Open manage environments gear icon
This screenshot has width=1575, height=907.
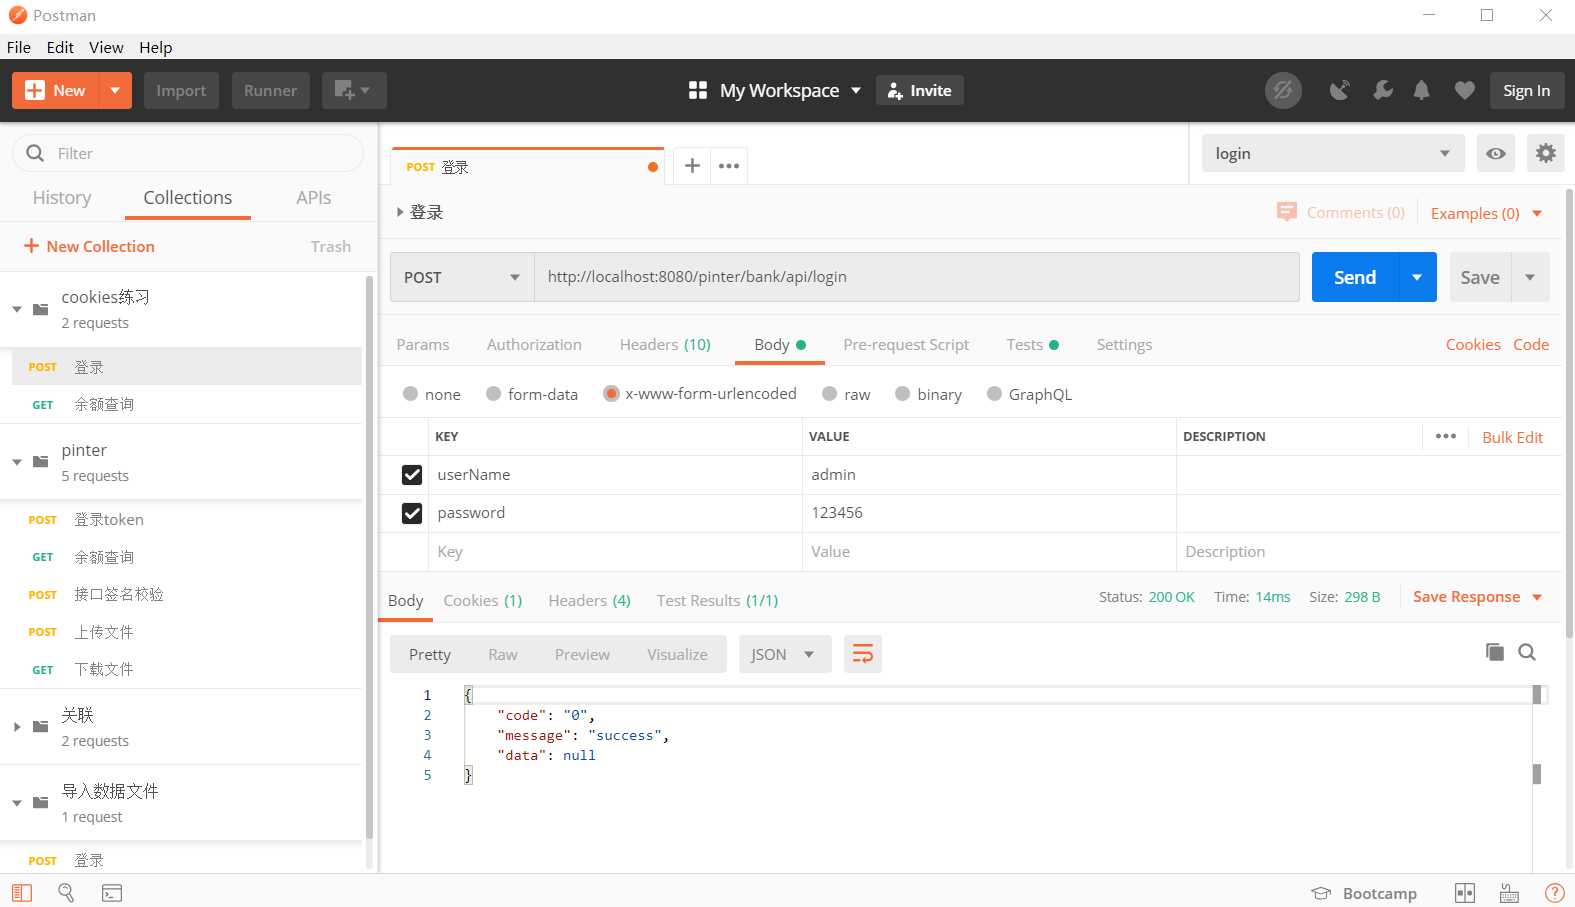[x=1546, y=153]
